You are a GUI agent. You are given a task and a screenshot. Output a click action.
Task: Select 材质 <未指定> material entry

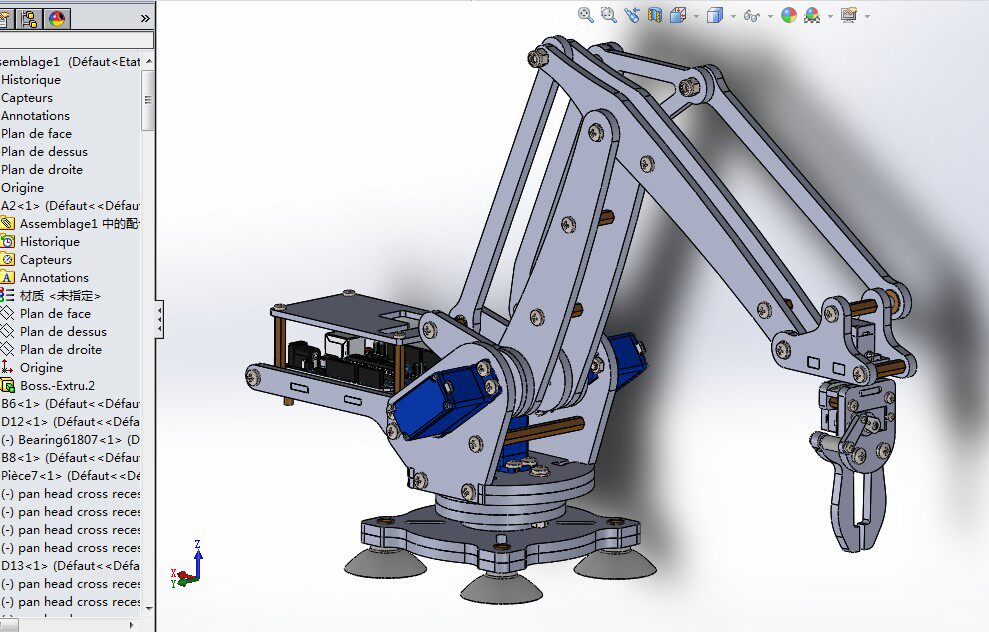tap(60, 295)
